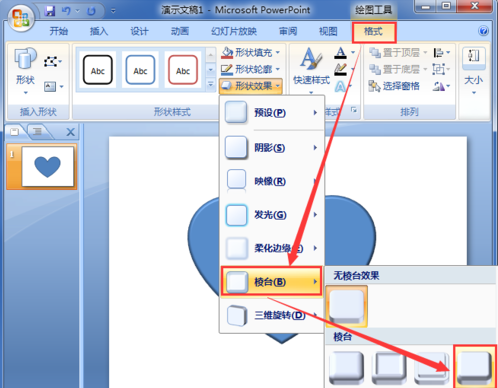Viewport: 498px width, 388px height.
Task: Open 三维旋转(D) 3-D rotation submenu
Action: click(271, 315)
